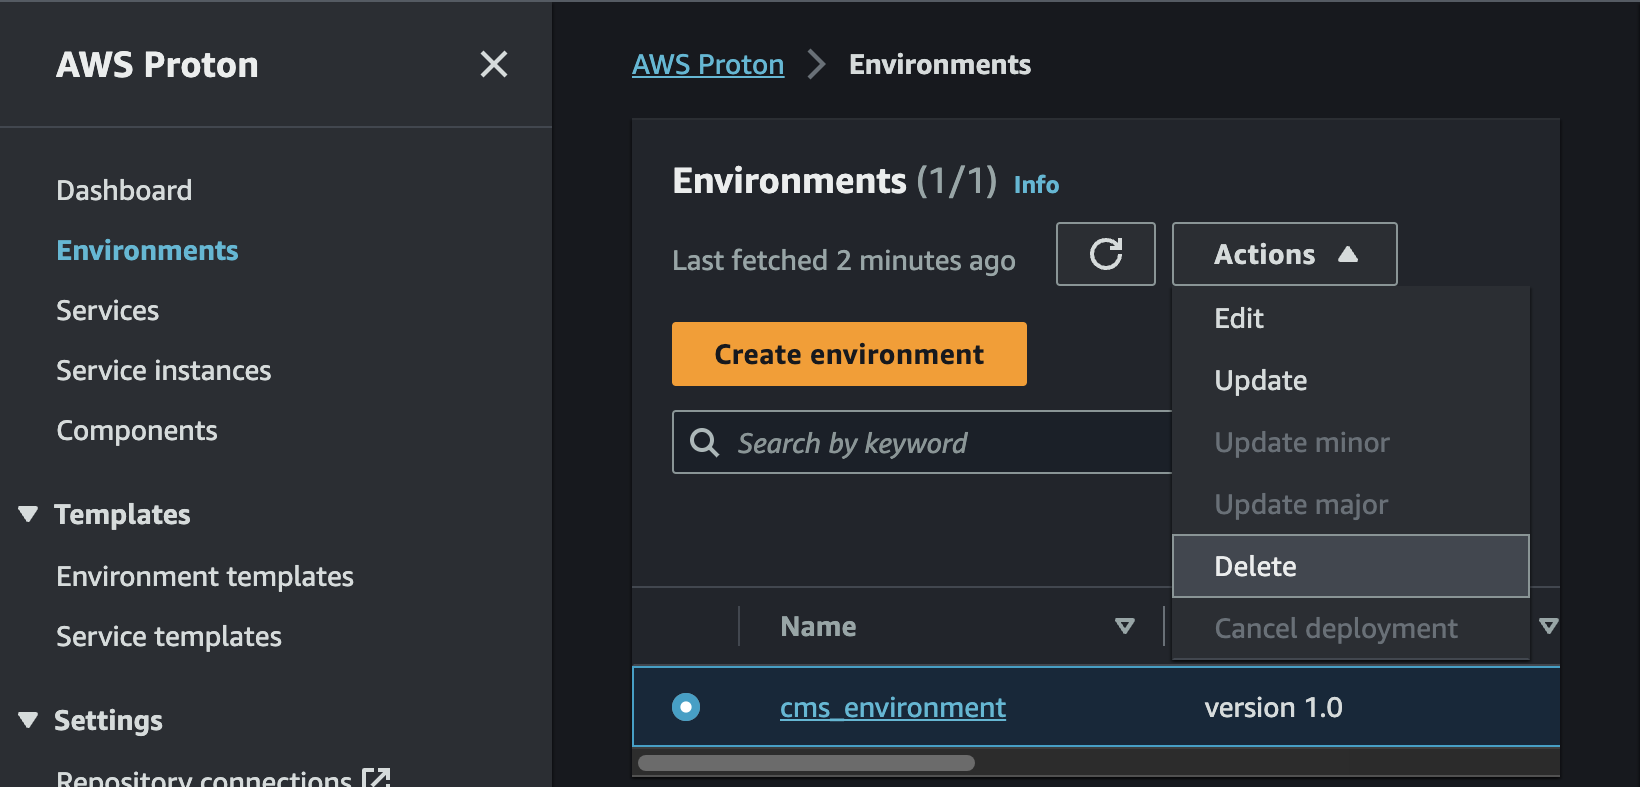The image size is (1640, 787).
Task: Open Services in sidebar
Action: pos(107,310)
